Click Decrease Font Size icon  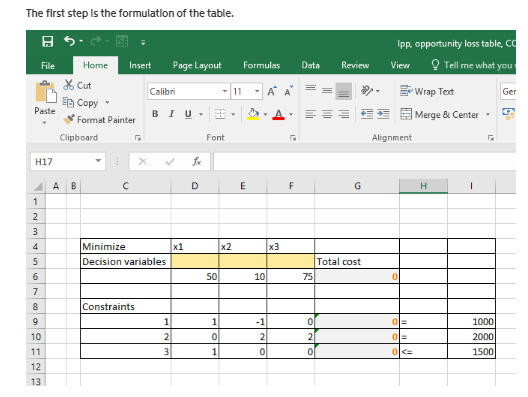tap(289, 91)
